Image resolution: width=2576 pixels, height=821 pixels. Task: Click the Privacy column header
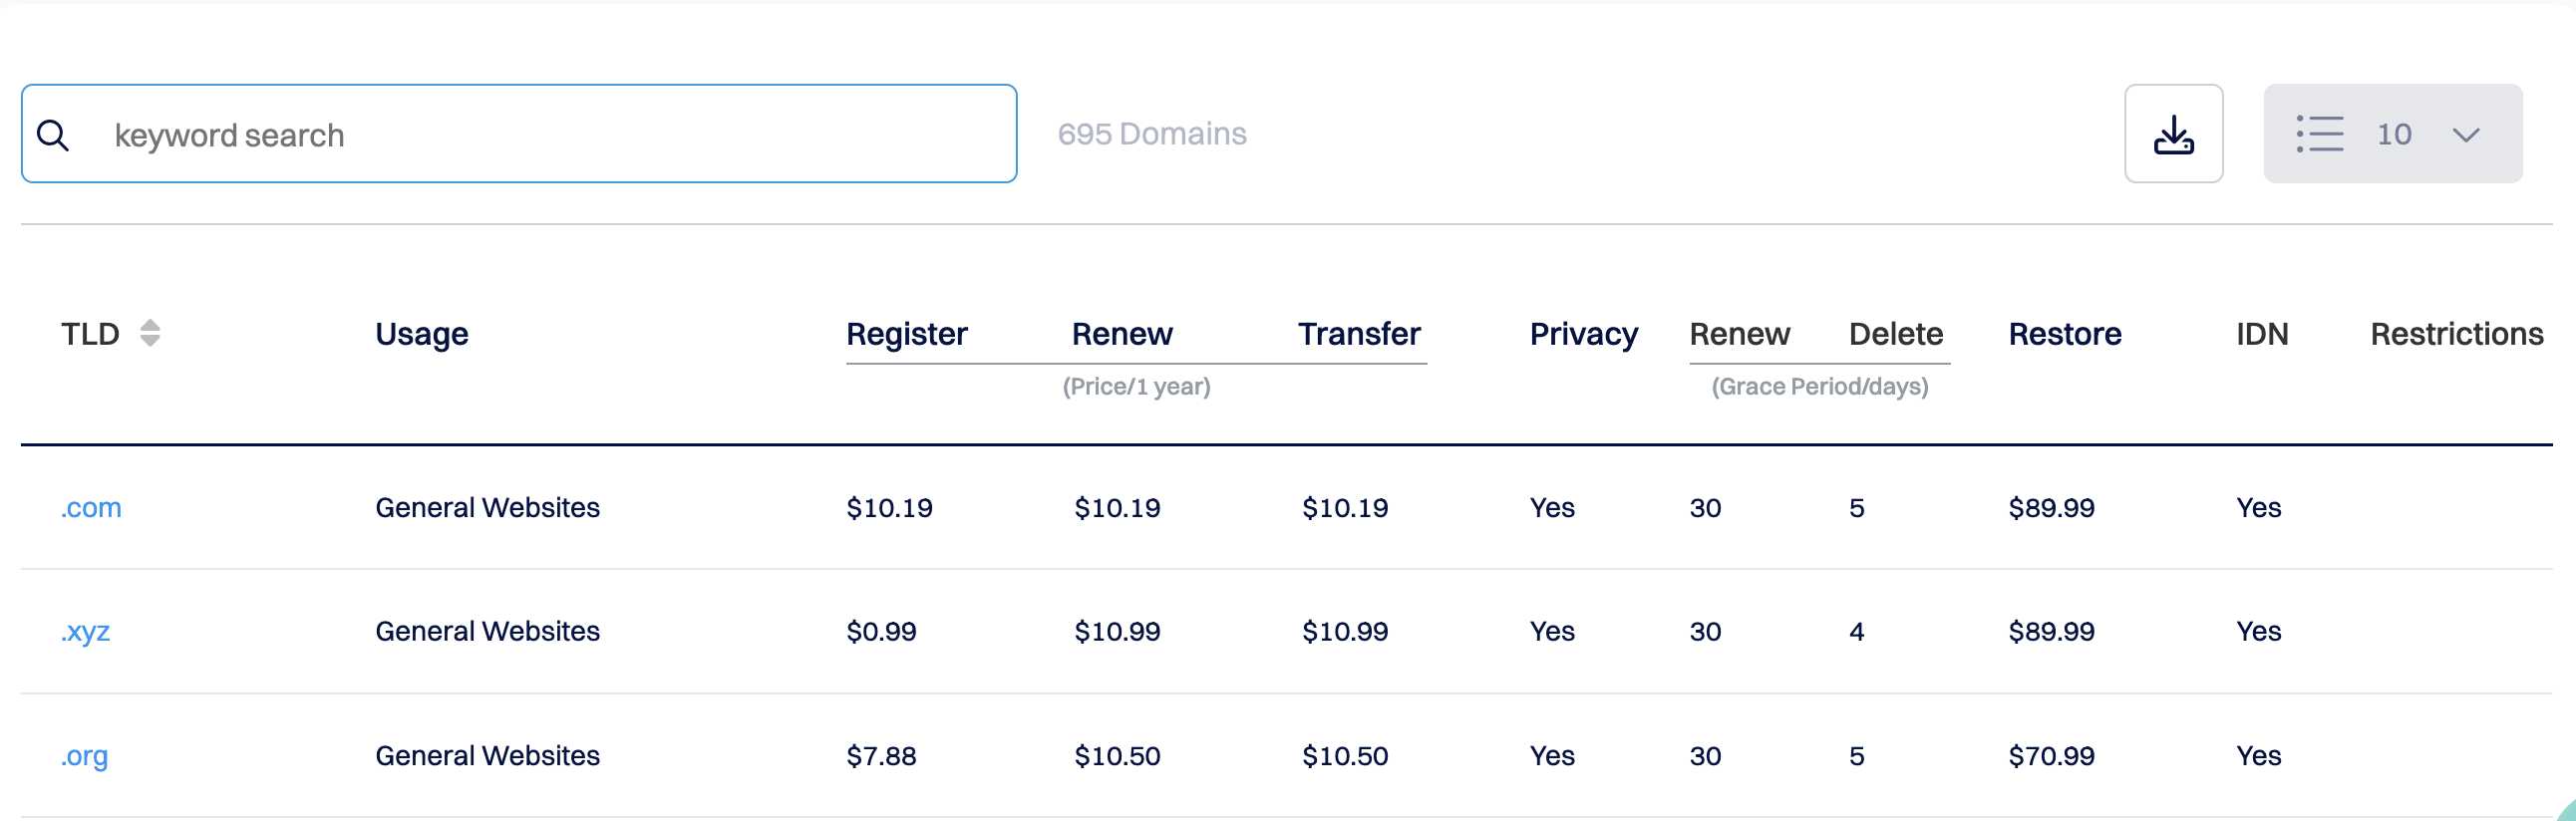click(1583, 334)
